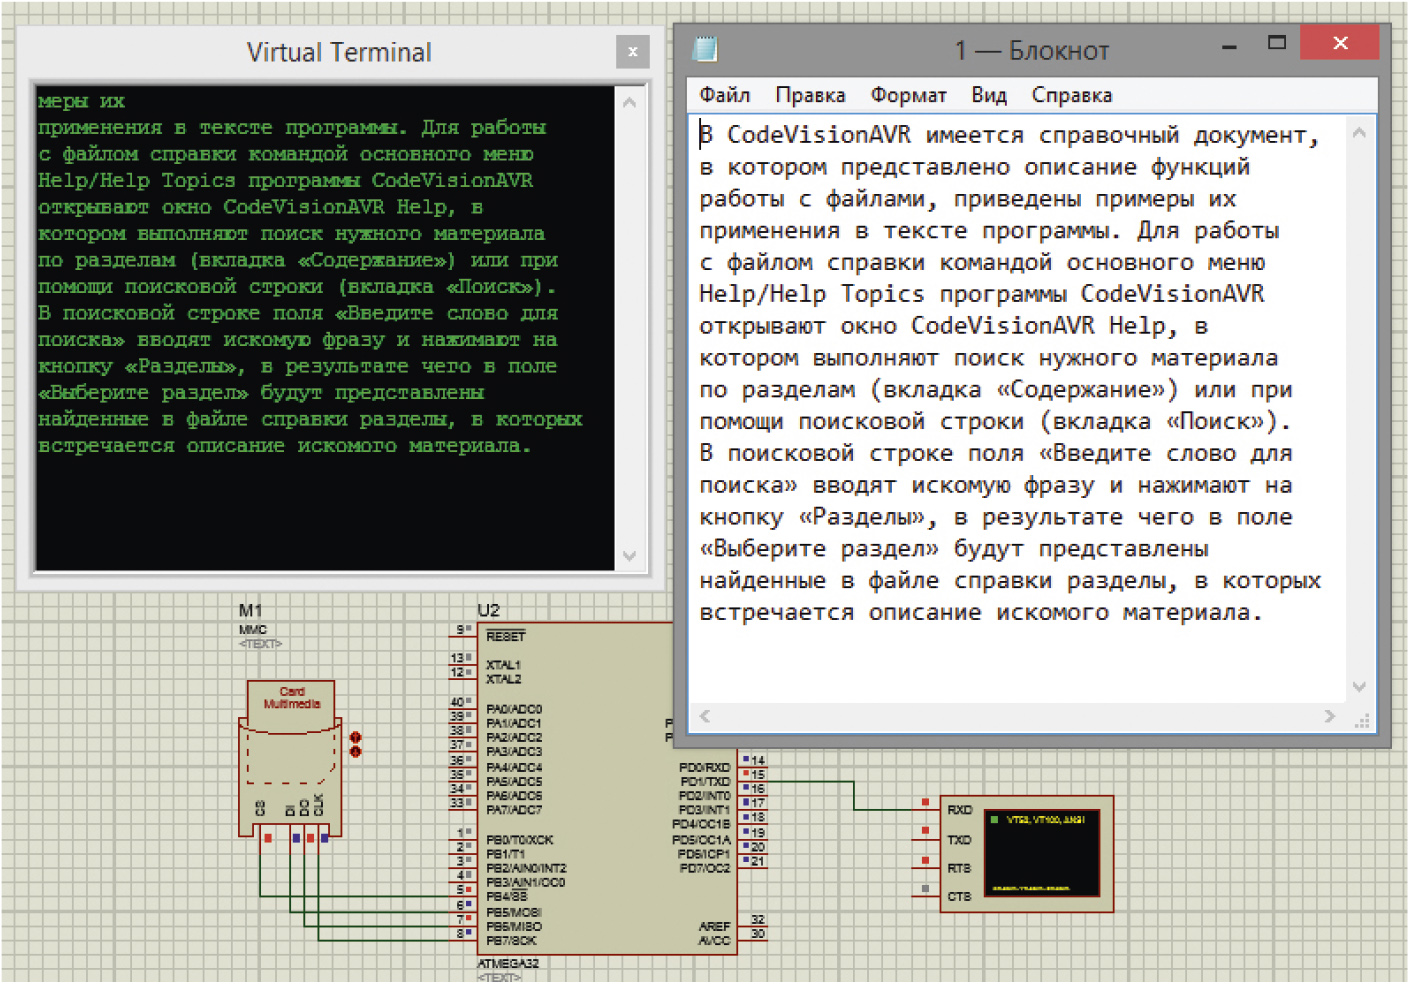Click the PB5/MOSI pin label on U2
The height and width of the screenshot is (984, 1409).
click(514, 912)
